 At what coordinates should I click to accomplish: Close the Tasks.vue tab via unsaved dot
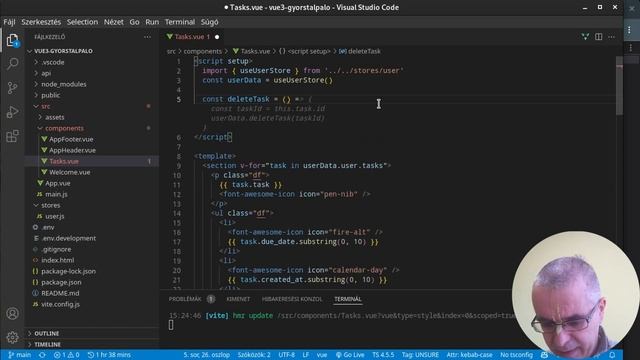(217, 37)
